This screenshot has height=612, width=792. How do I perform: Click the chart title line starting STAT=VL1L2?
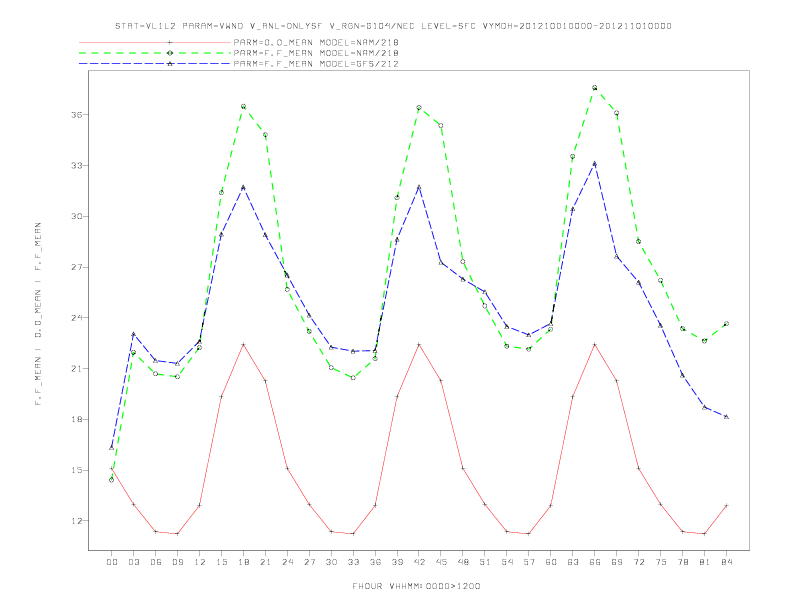[393, 26]
